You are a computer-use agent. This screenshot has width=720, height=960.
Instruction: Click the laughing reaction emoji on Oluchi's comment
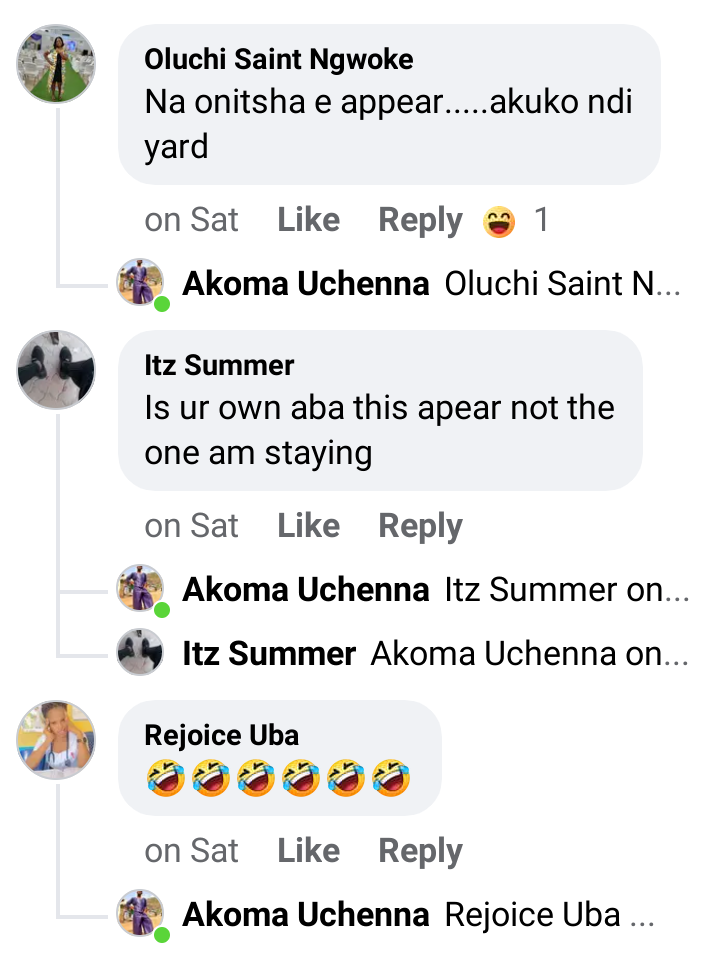tap(499, 220)
